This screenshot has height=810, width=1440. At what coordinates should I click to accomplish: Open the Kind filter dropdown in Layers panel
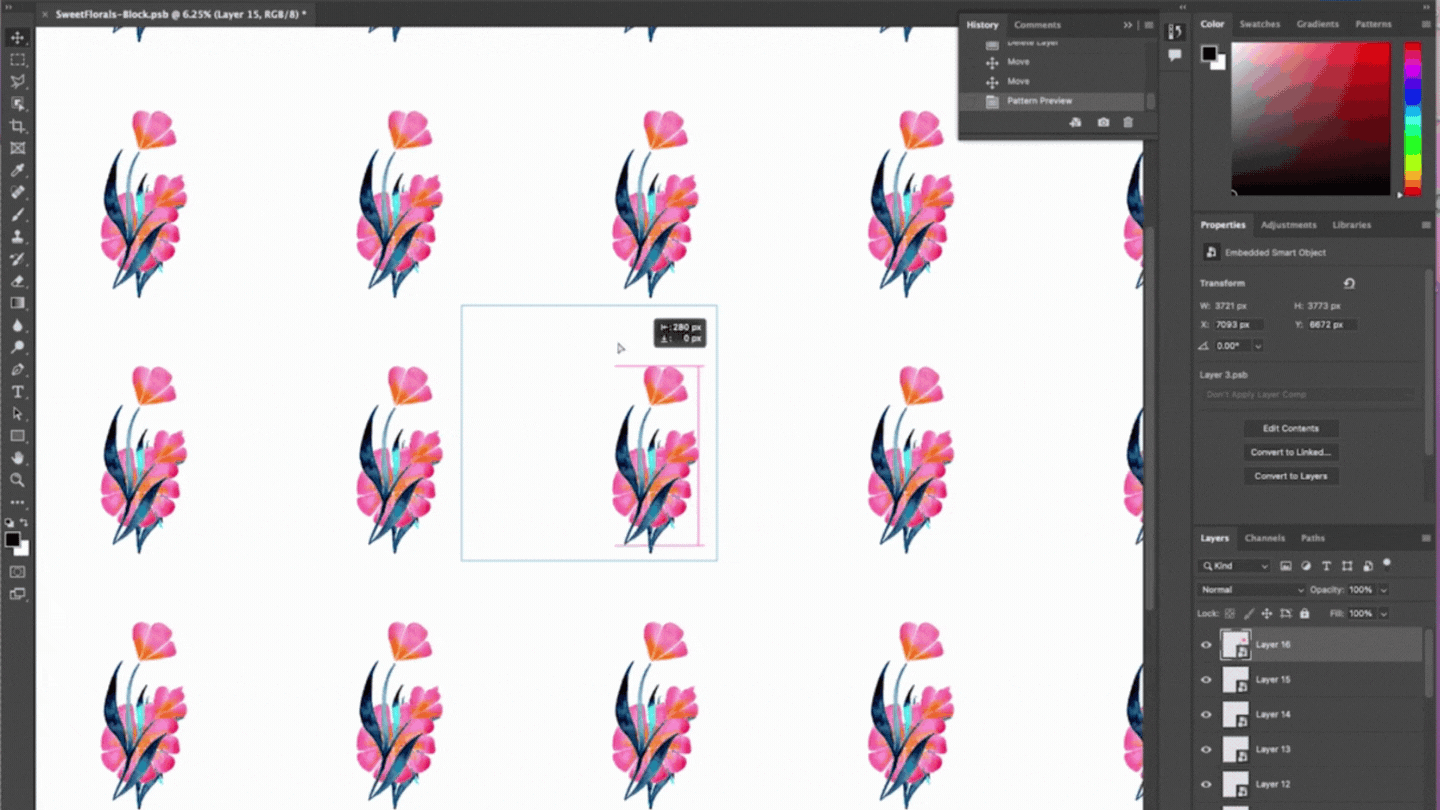click(x=1233, y=565)
